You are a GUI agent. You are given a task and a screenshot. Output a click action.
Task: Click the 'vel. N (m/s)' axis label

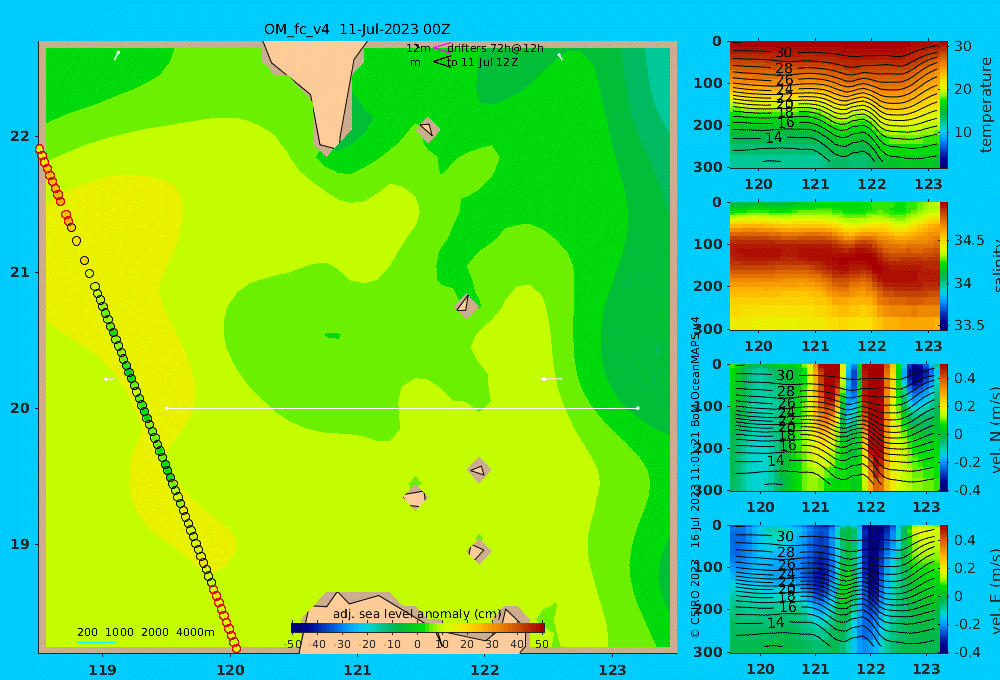(995, 429)
